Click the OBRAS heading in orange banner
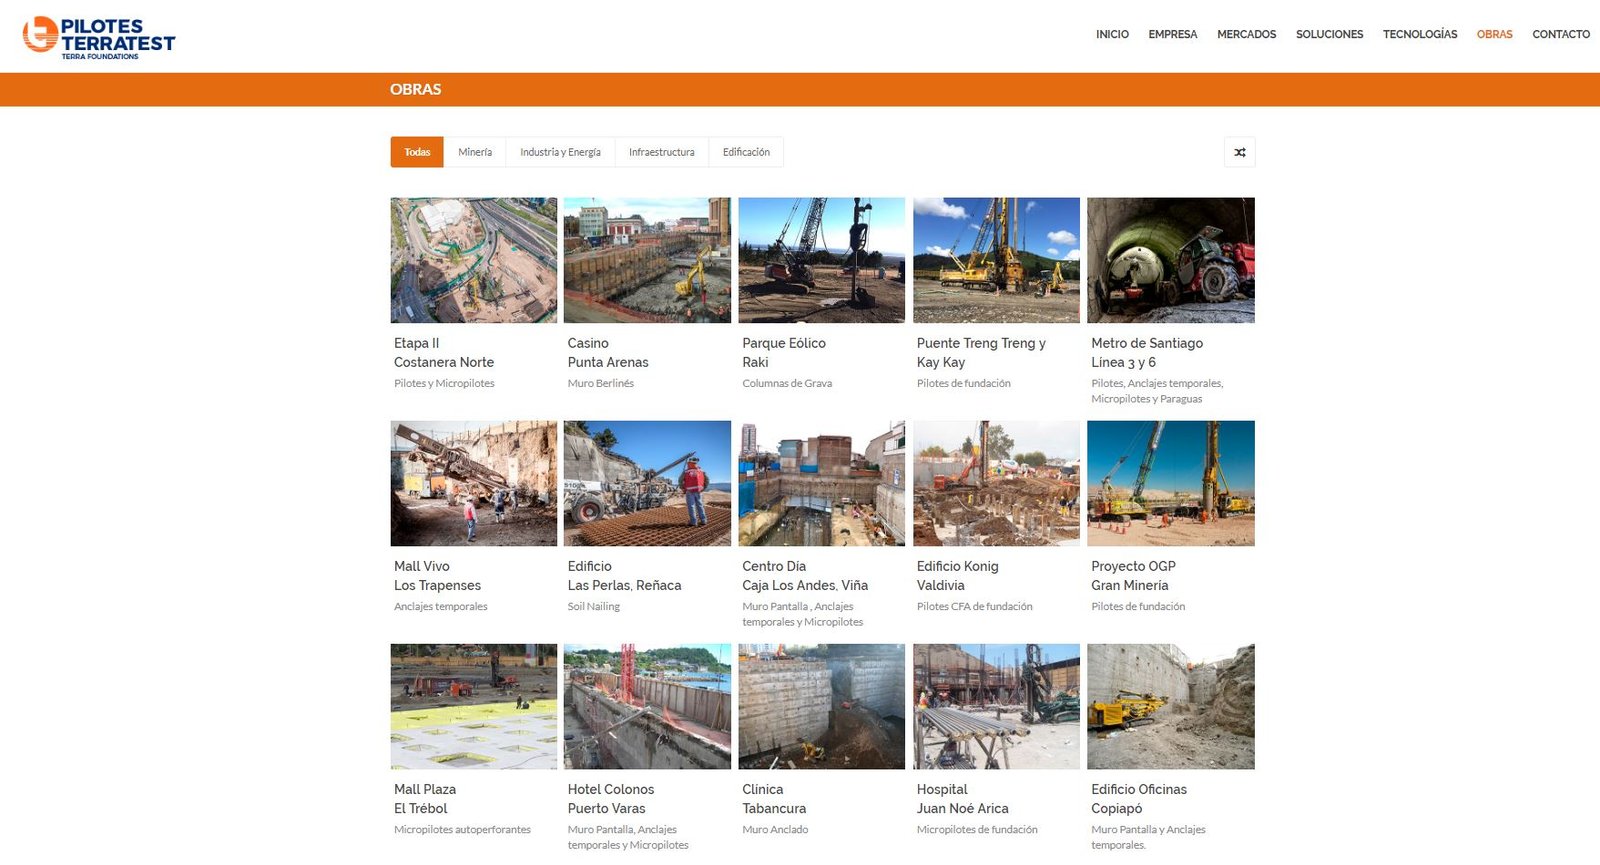 (x=415, y=89)
